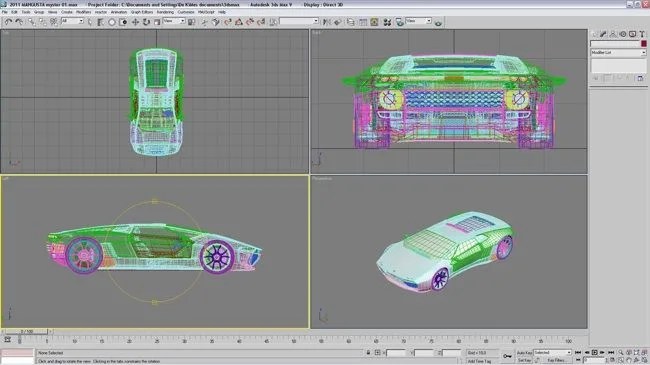The width and height of the screenshot is (650, 365).
Task: Open the reference coordinate system View dropdown
Action: [x=174, y=21]
